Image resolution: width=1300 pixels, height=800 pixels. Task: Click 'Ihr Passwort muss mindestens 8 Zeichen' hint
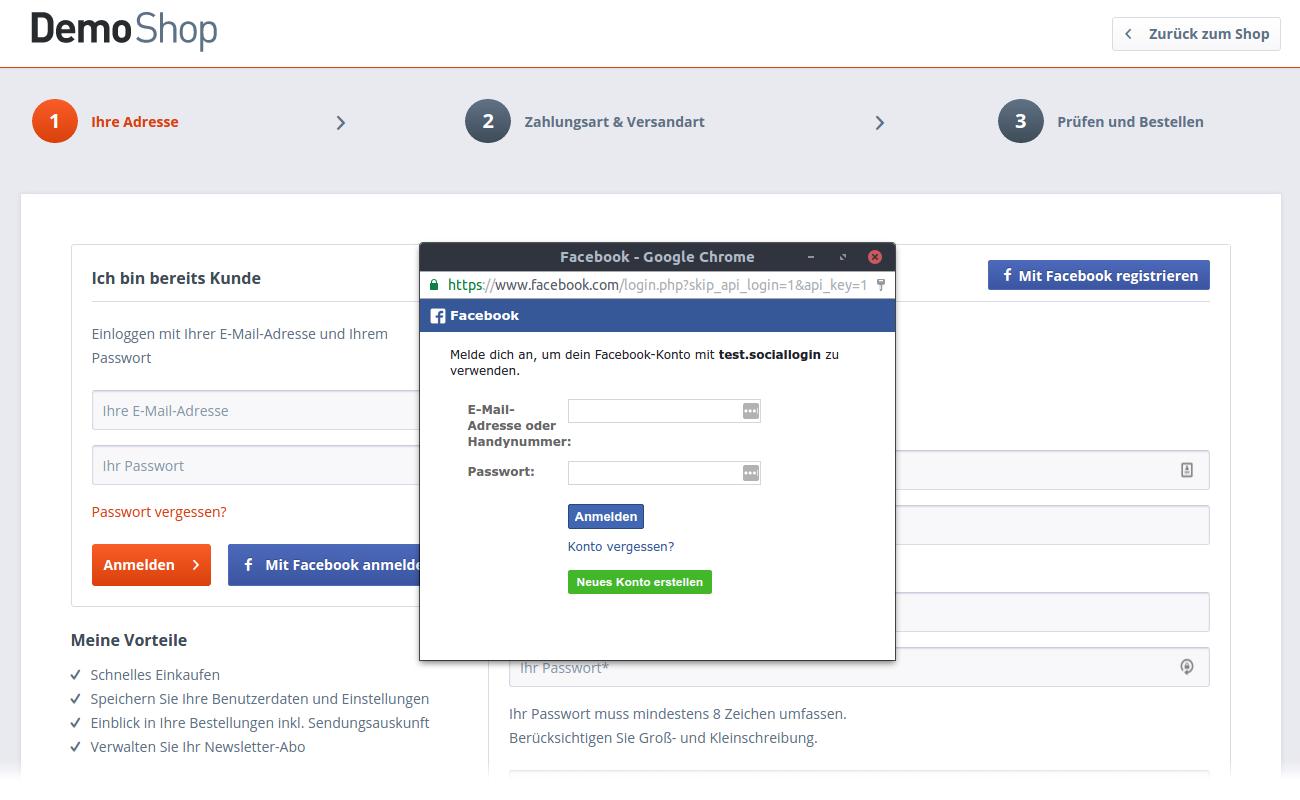(678, 715)
